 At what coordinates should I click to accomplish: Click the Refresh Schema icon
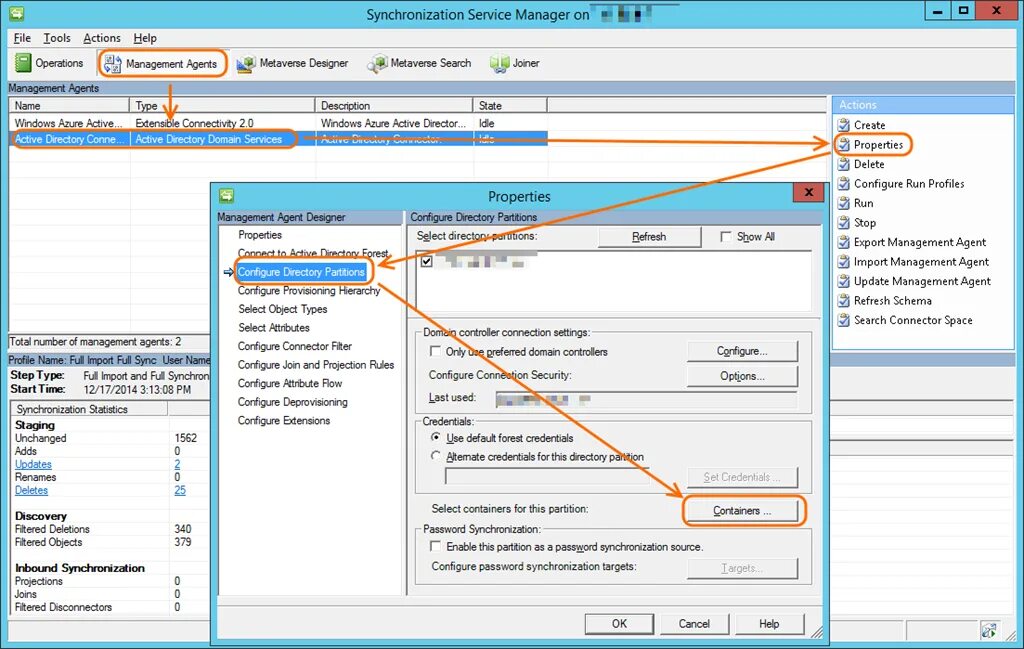pos(844,300)
